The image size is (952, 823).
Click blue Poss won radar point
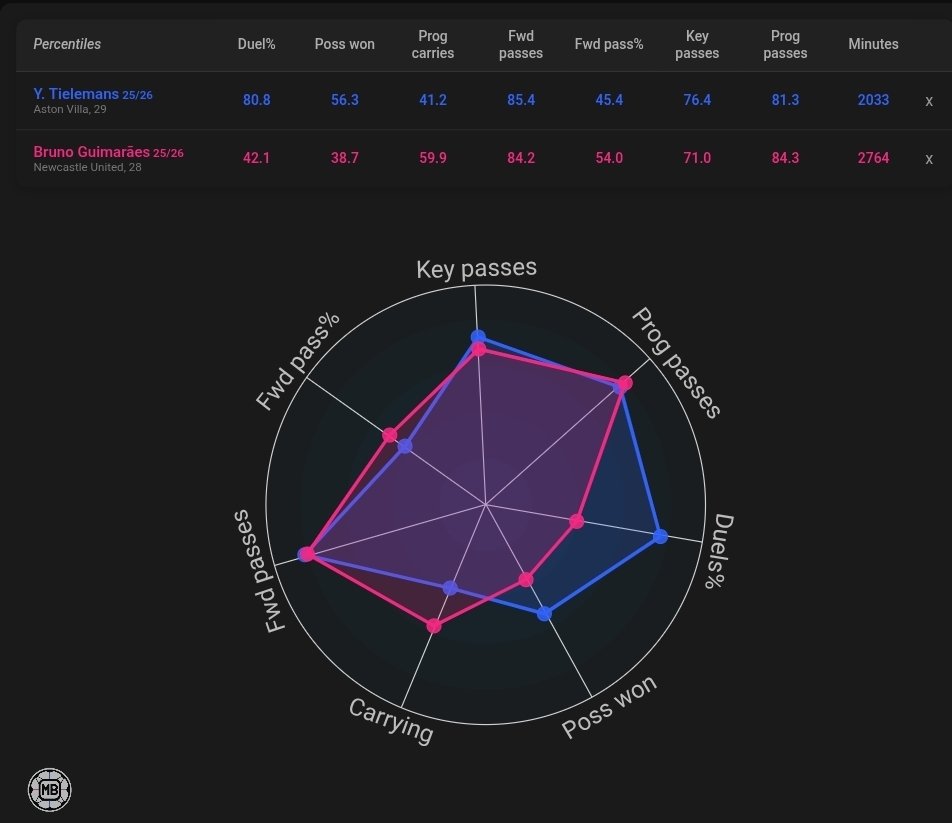pyautogui.click(x=545, y=614)
